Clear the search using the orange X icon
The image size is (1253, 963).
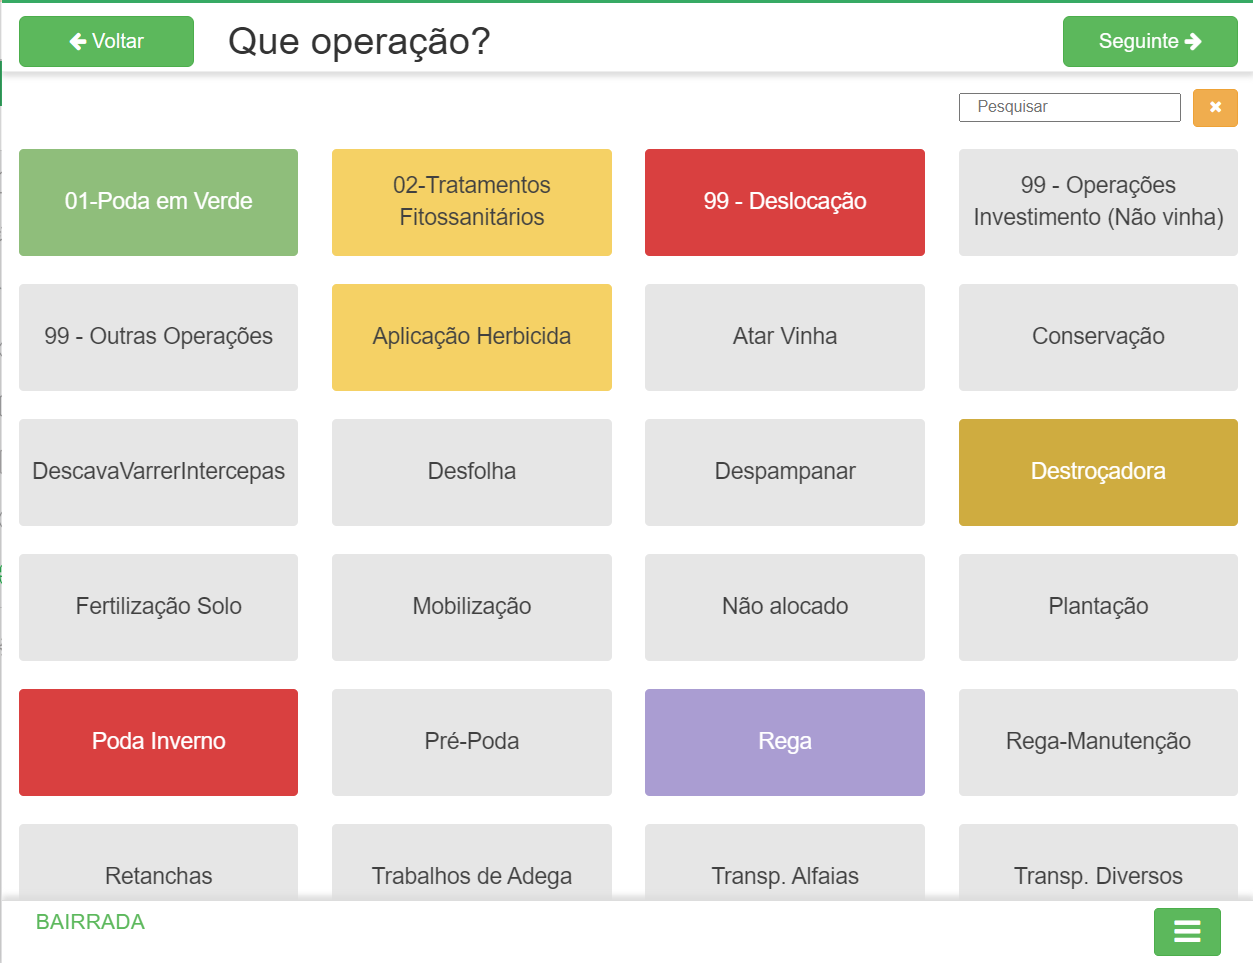[1214, 107]
